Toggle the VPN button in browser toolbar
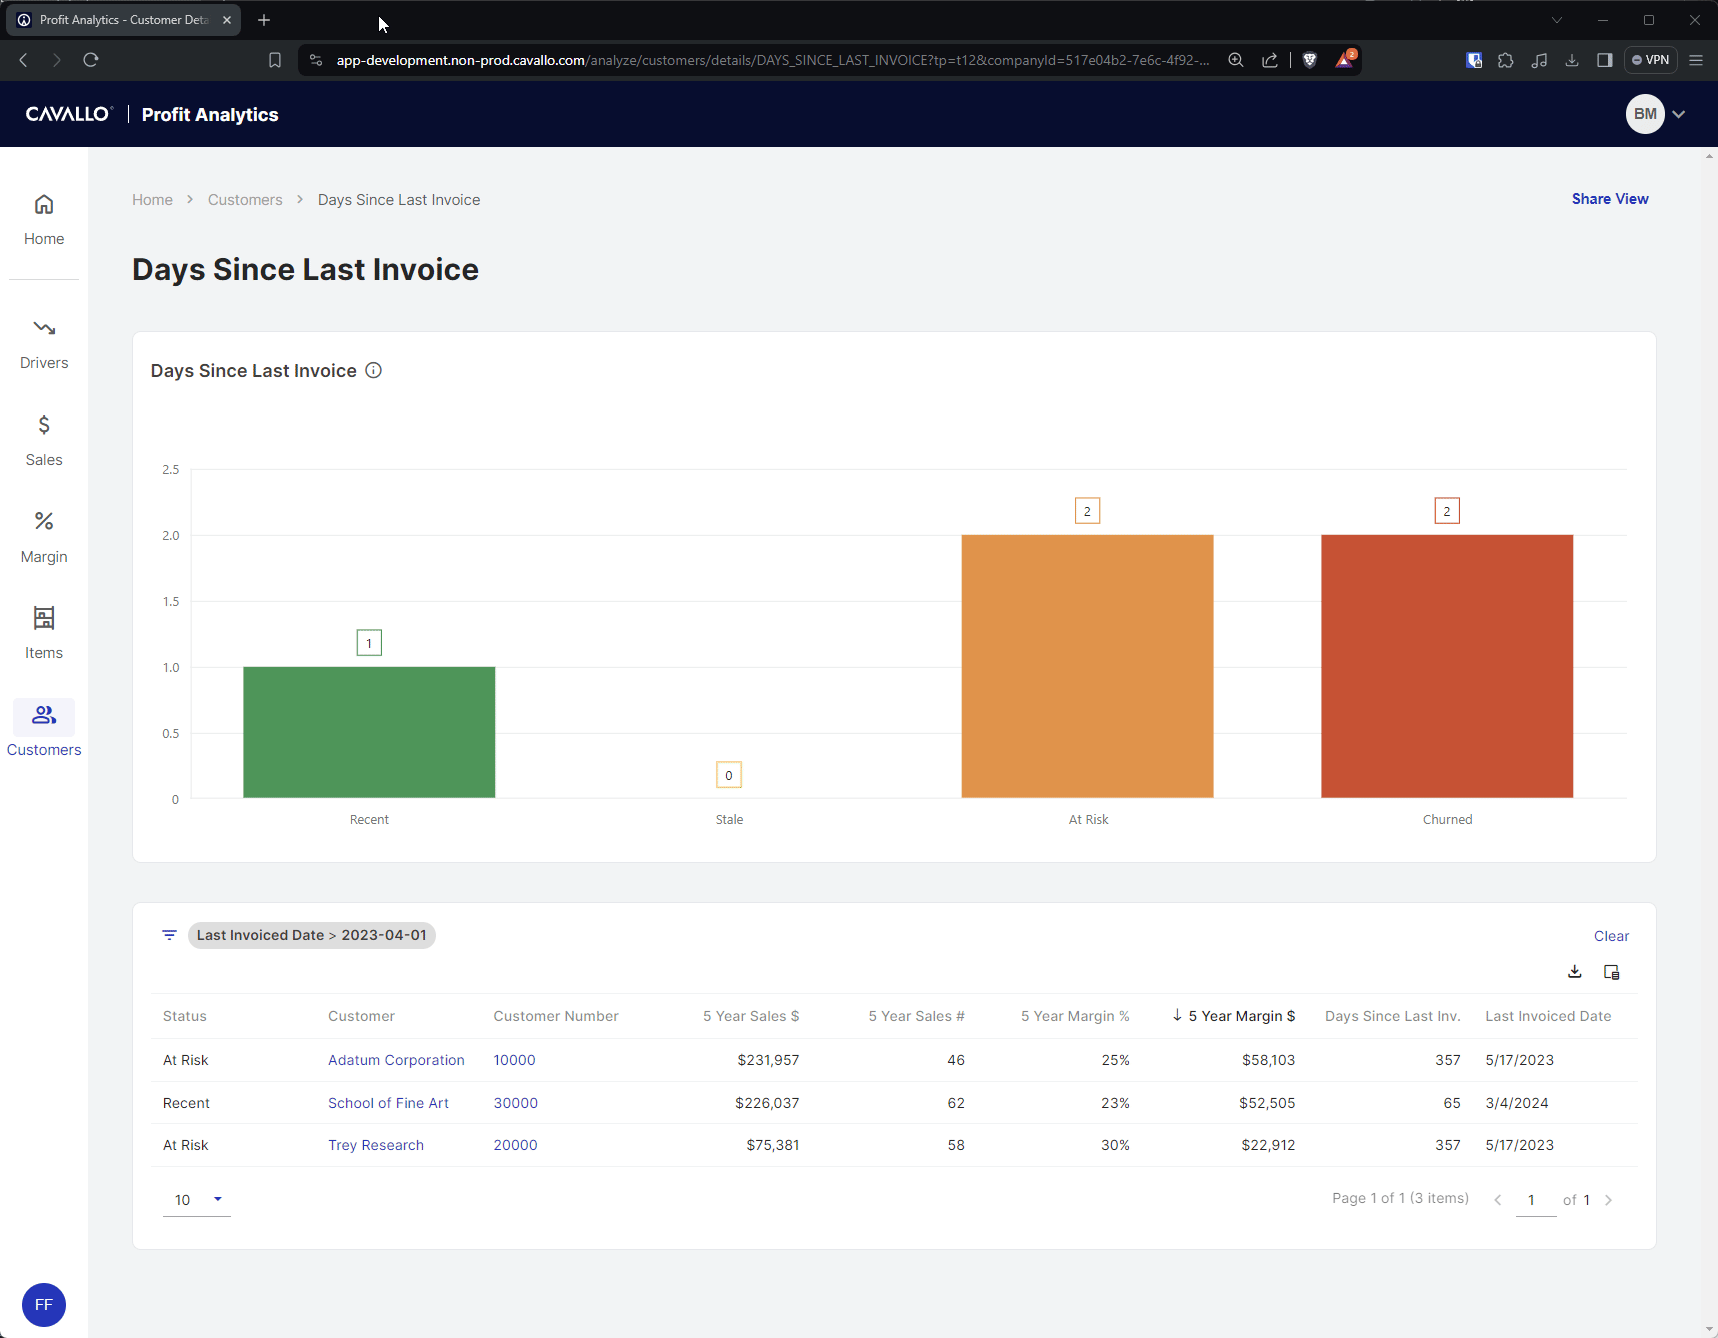Viewport: 1718px width, 1338px height. [x=1650, y=60]
